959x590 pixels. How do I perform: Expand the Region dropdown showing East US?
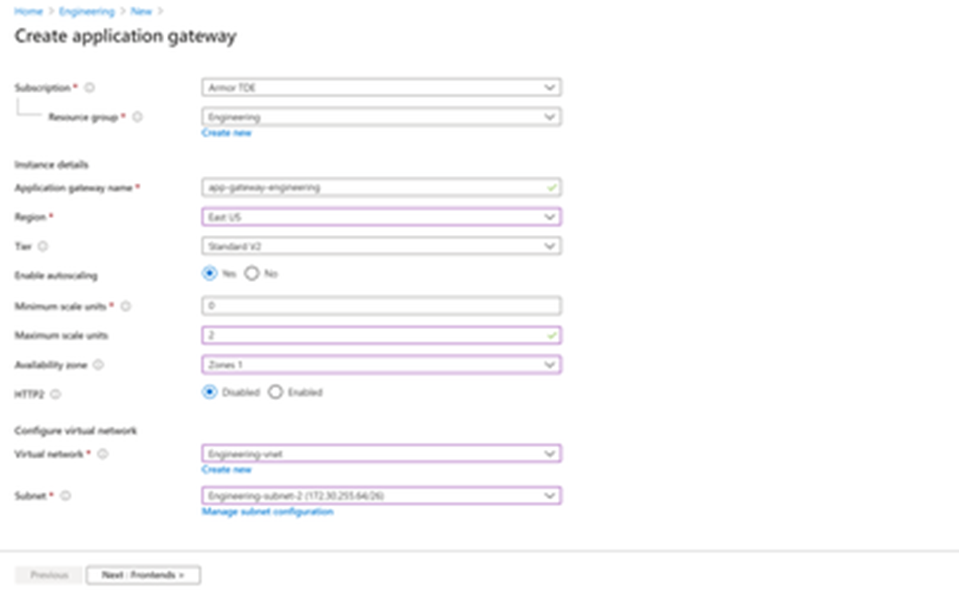point(381,217)
